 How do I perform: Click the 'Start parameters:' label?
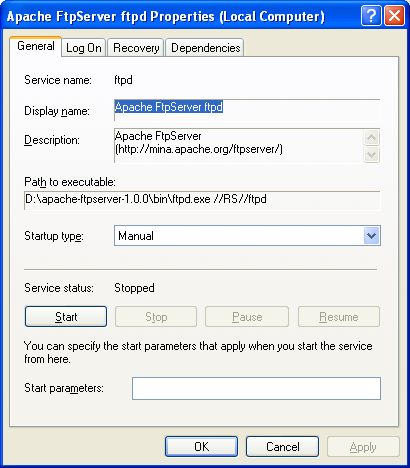64,388
